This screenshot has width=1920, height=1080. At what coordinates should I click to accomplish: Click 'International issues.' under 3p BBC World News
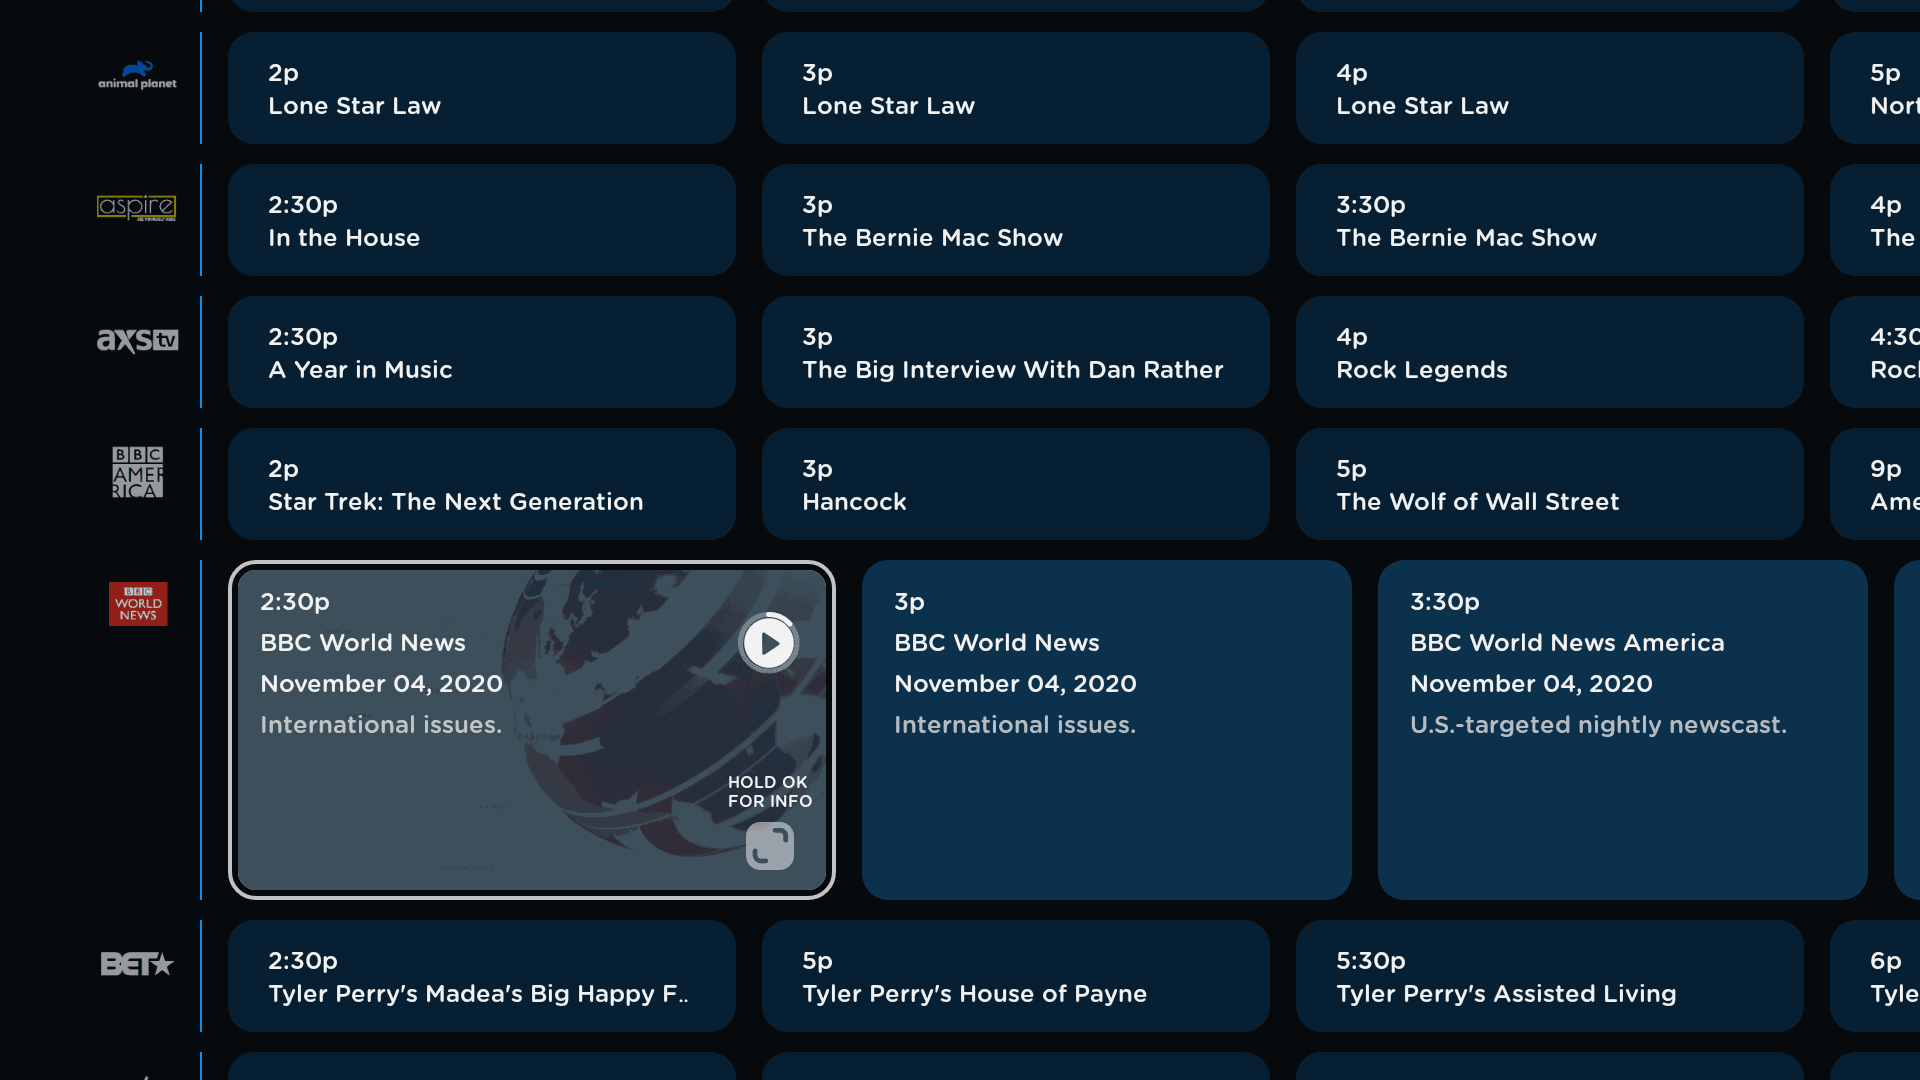(1015, 725)
